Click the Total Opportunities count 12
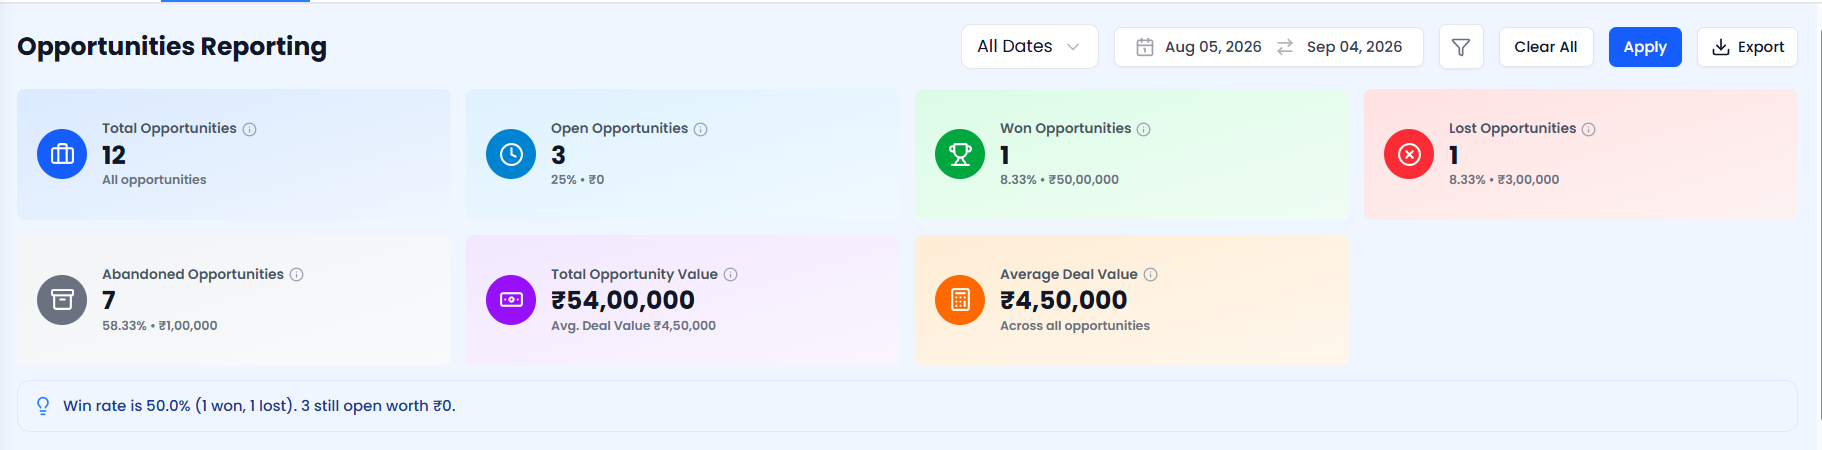 (x=114, y=155)
